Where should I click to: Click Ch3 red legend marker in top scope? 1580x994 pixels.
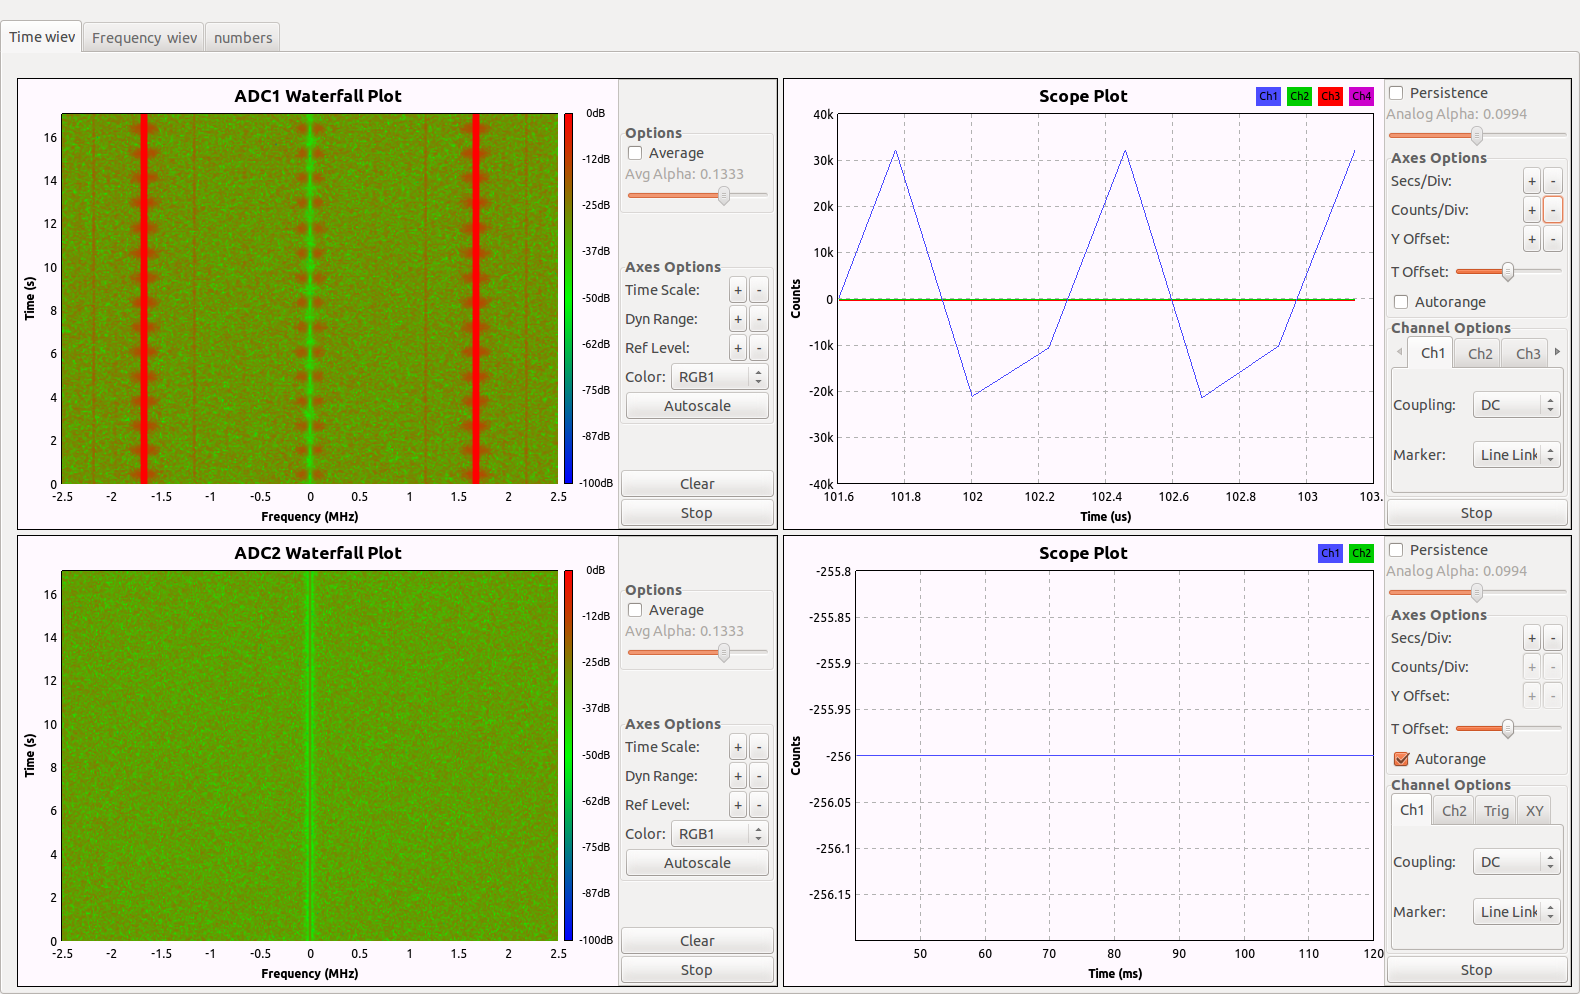coord(1329,97)
